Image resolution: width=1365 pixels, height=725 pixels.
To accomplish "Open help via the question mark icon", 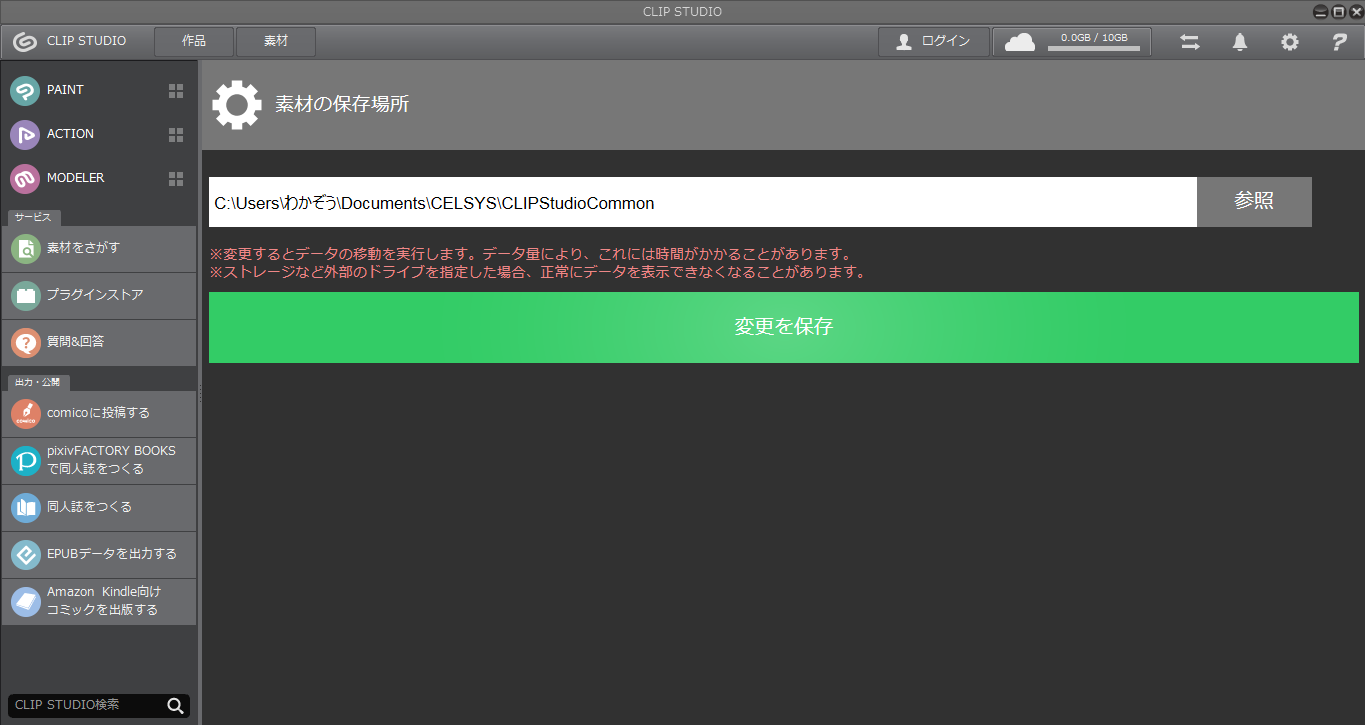I will coord(1340,42).
